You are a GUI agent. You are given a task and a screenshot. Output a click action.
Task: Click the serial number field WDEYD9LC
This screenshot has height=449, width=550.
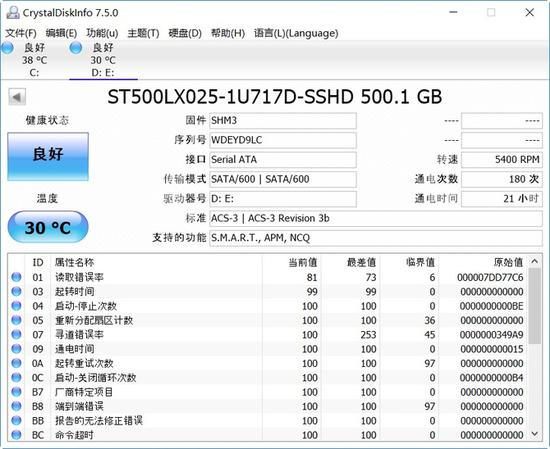tap(283, 140)
